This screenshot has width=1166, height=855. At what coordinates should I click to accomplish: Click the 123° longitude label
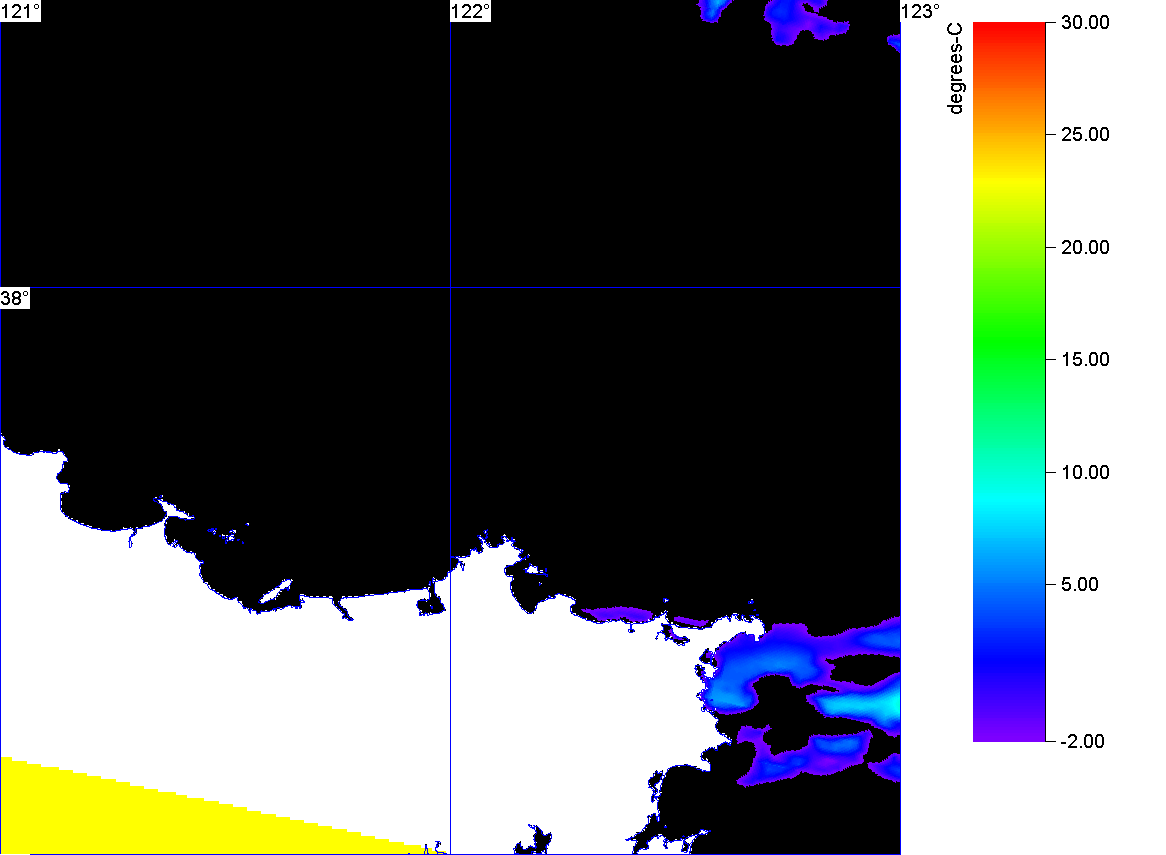921,11
